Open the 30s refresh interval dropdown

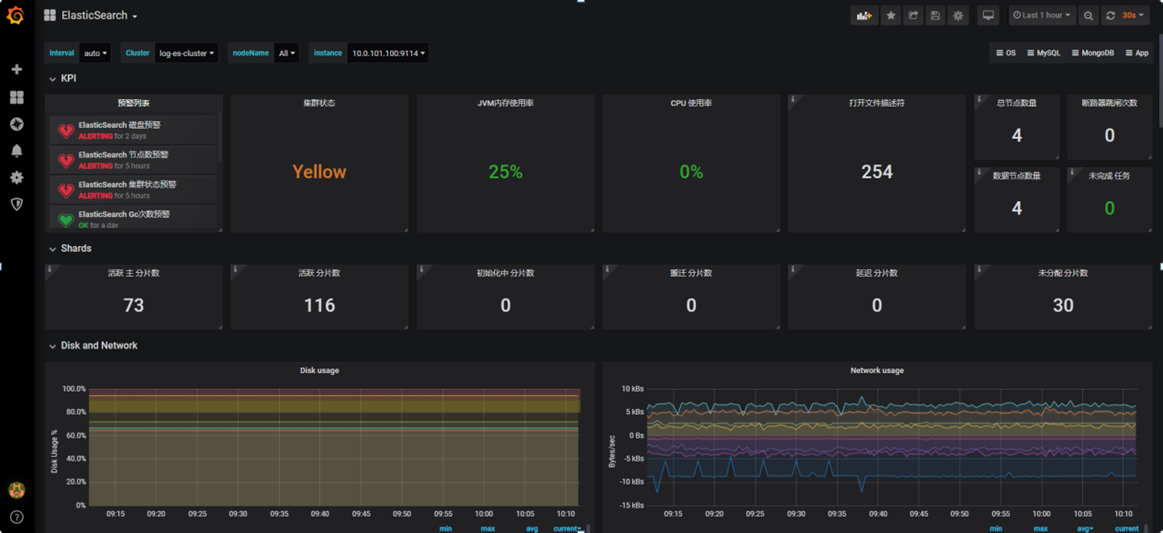tap(1133, 15)
